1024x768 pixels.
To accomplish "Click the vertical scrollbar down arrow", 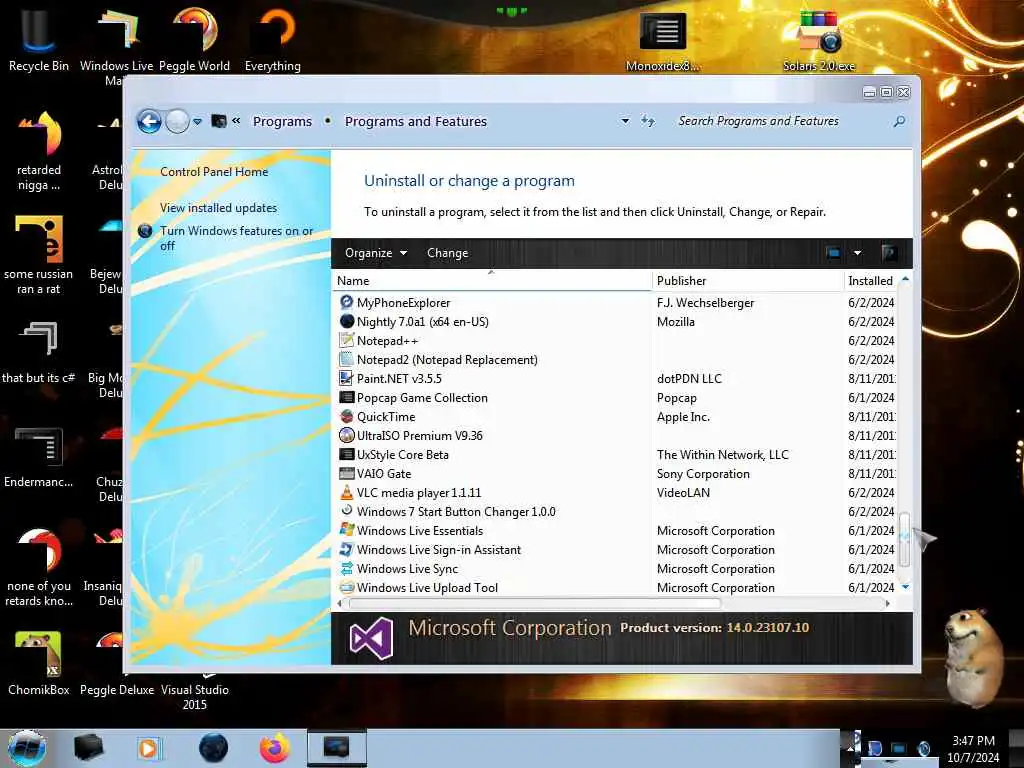I will coord(905,586).
